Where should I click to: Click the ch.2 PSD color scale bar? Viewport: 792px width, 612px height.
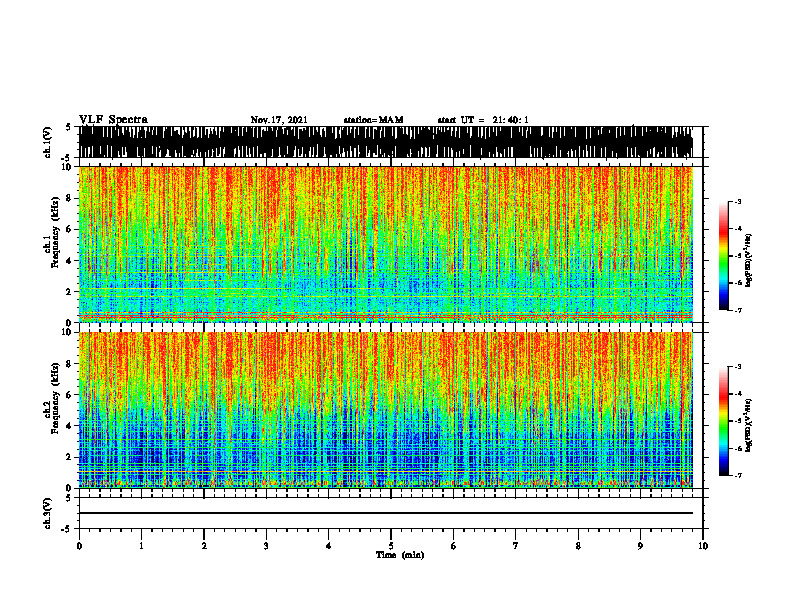click(724, 421)
